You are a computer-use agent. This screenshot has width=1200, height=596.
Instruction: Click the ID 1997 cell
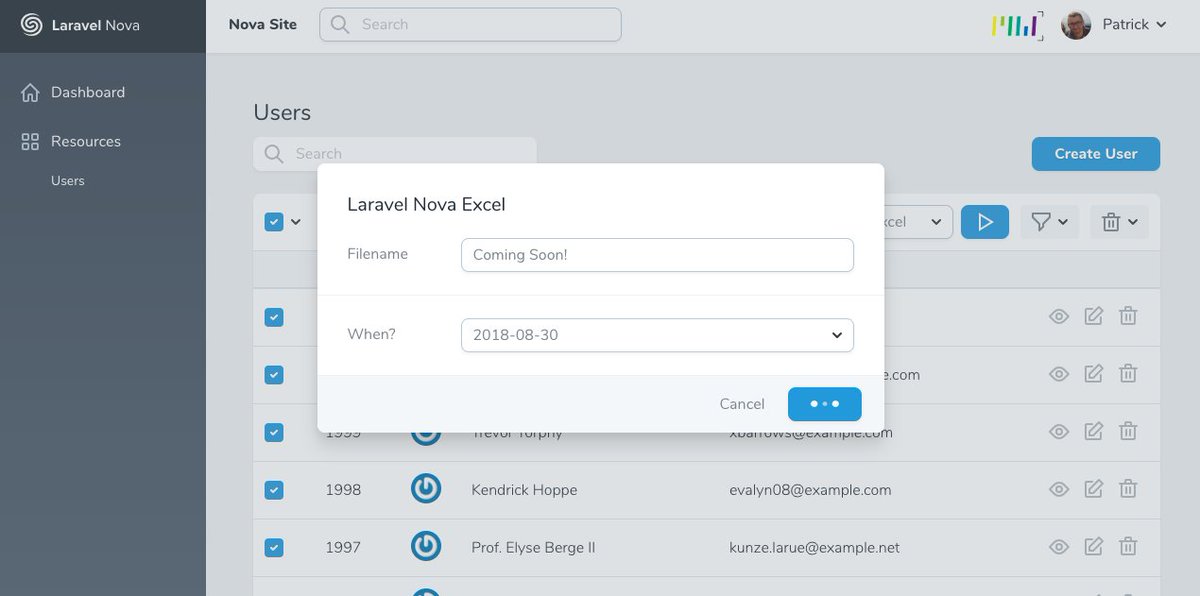coord(343,548)
